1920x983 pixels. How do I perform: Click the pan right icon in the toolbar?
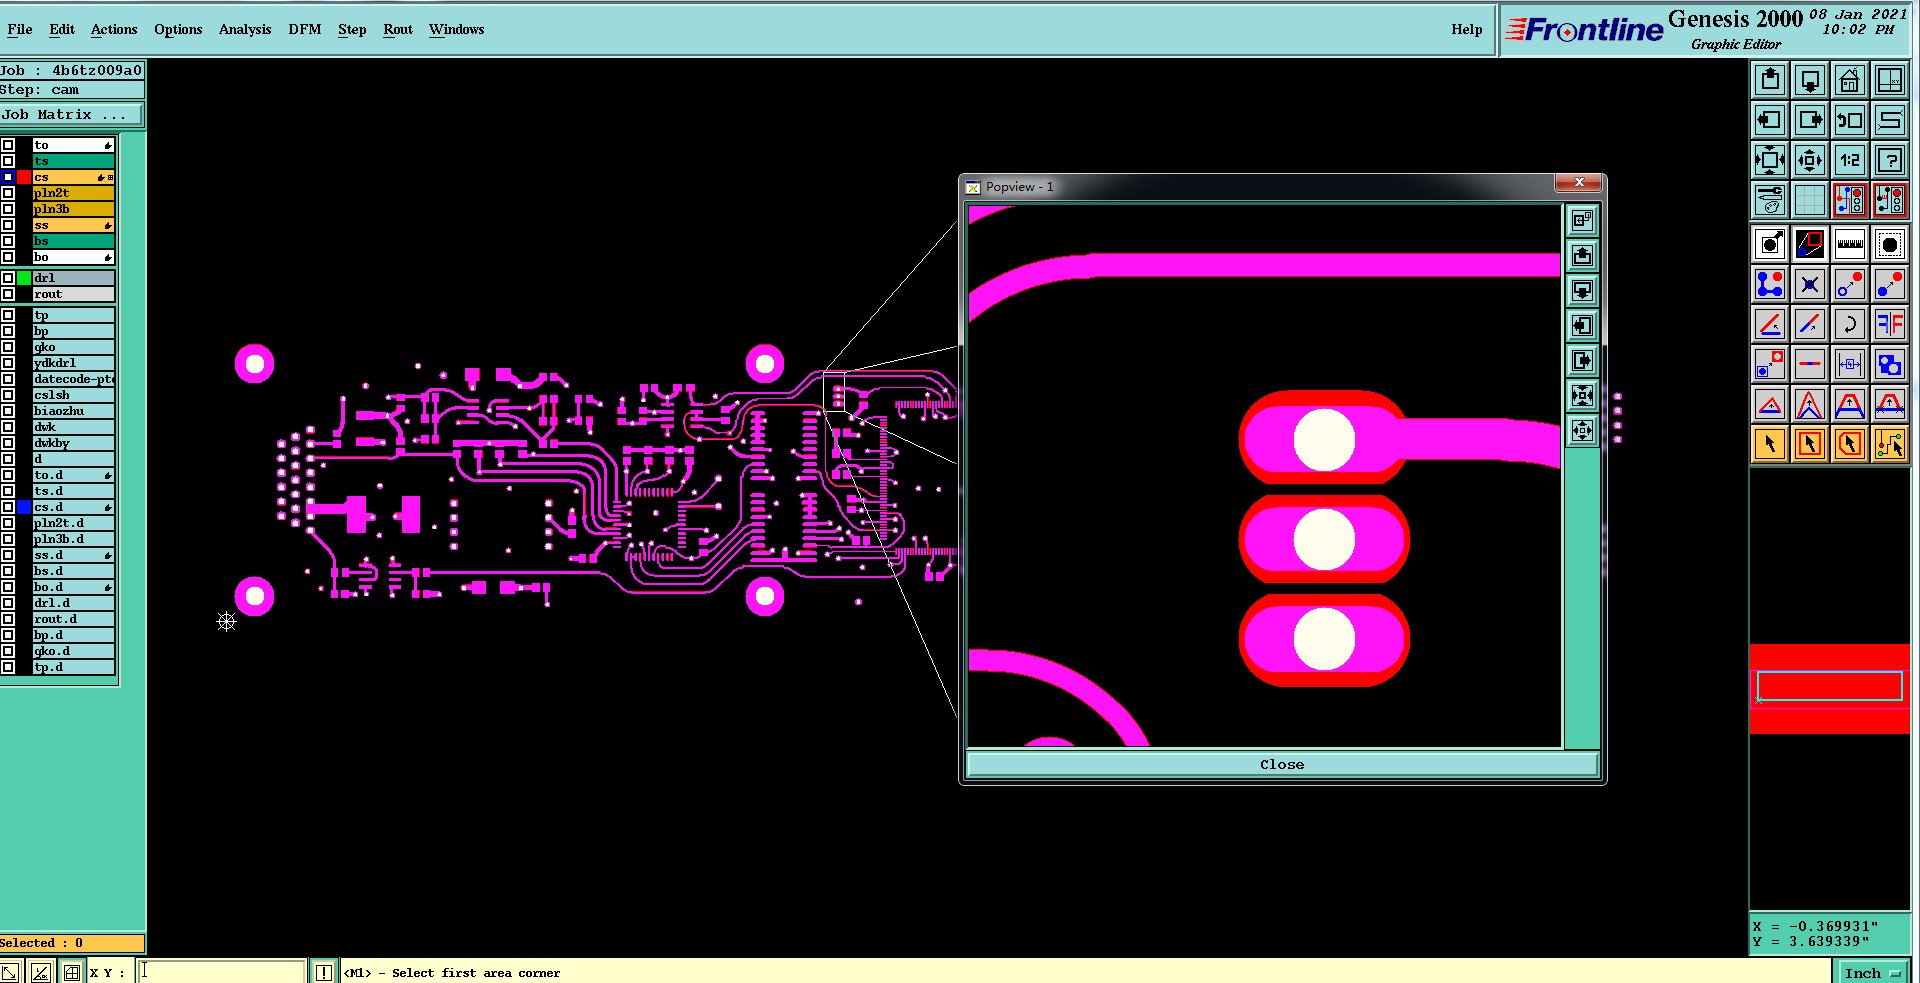1810,120
